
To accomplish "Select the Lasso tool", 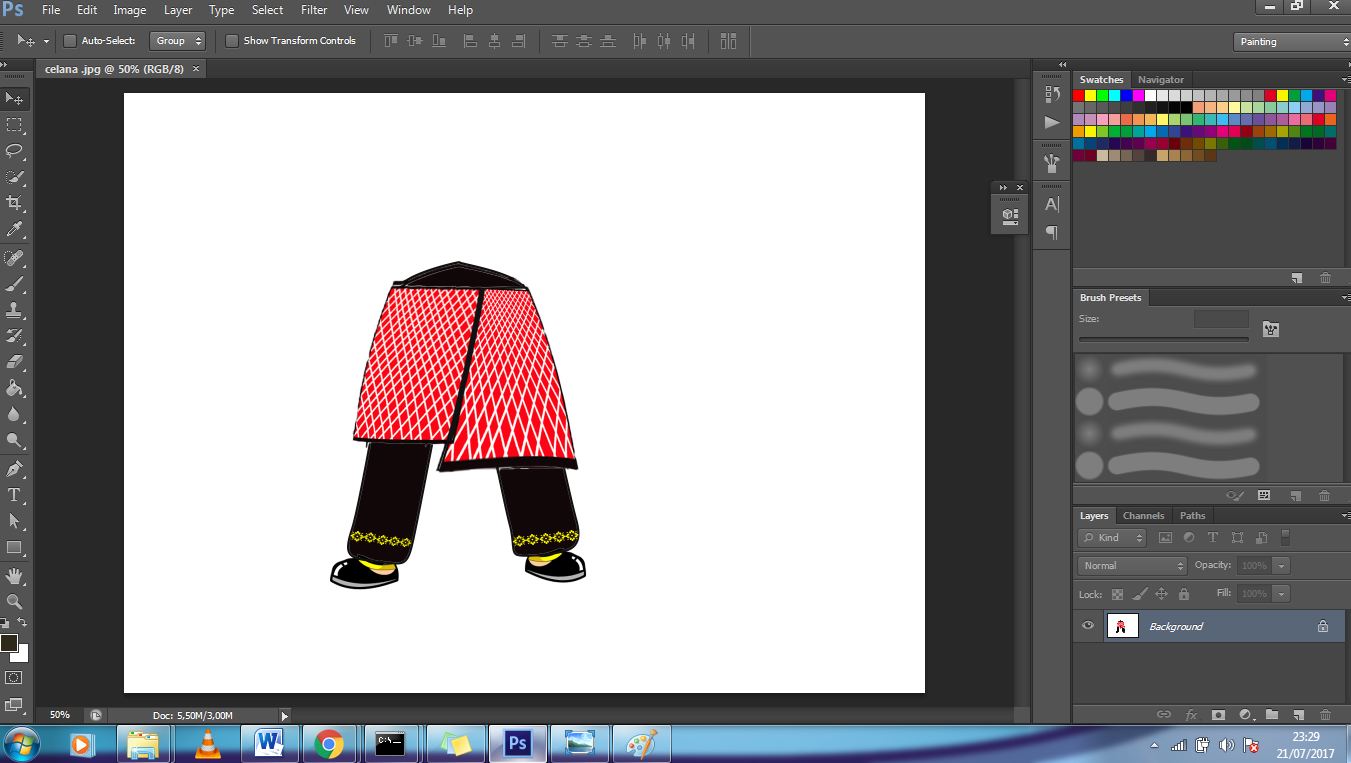I will tap(15, 151).
